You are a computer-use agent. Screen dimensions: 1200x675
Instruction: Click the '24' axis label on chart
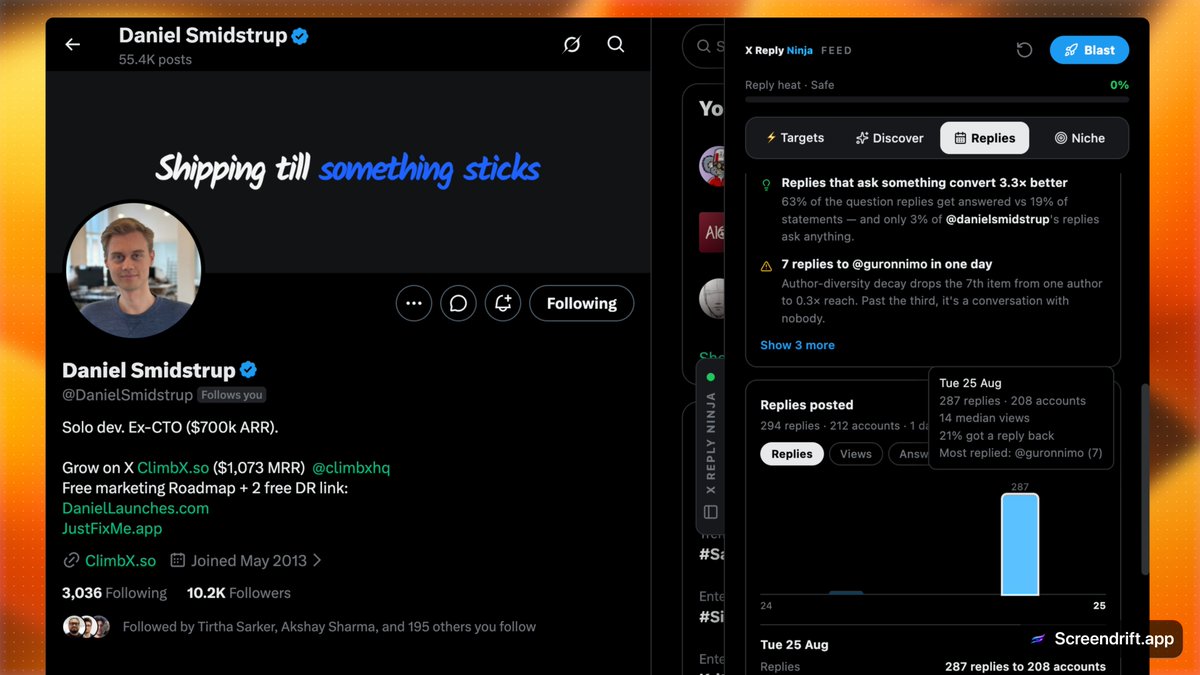pyautogui.click(x=766, y=606)
